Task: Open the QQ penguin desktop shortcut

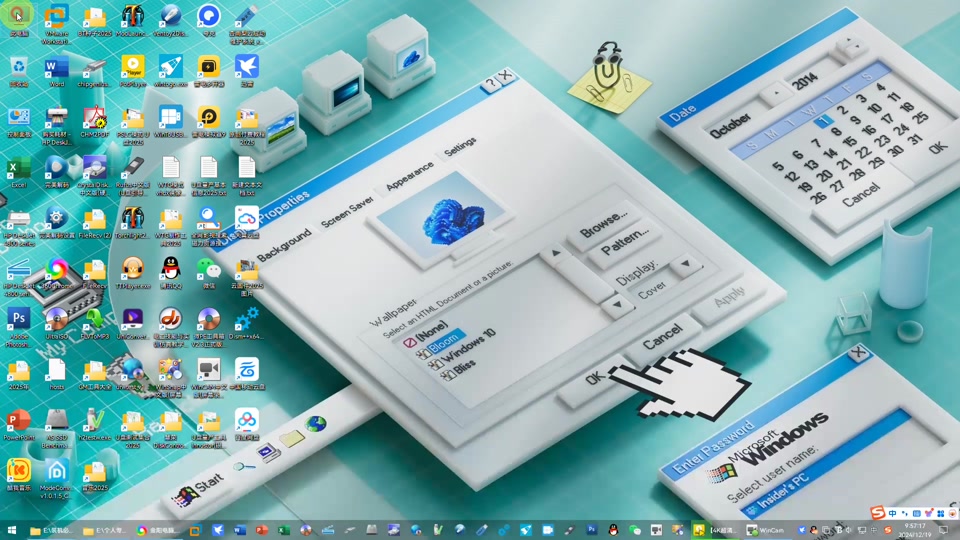Action: point(171,274)
